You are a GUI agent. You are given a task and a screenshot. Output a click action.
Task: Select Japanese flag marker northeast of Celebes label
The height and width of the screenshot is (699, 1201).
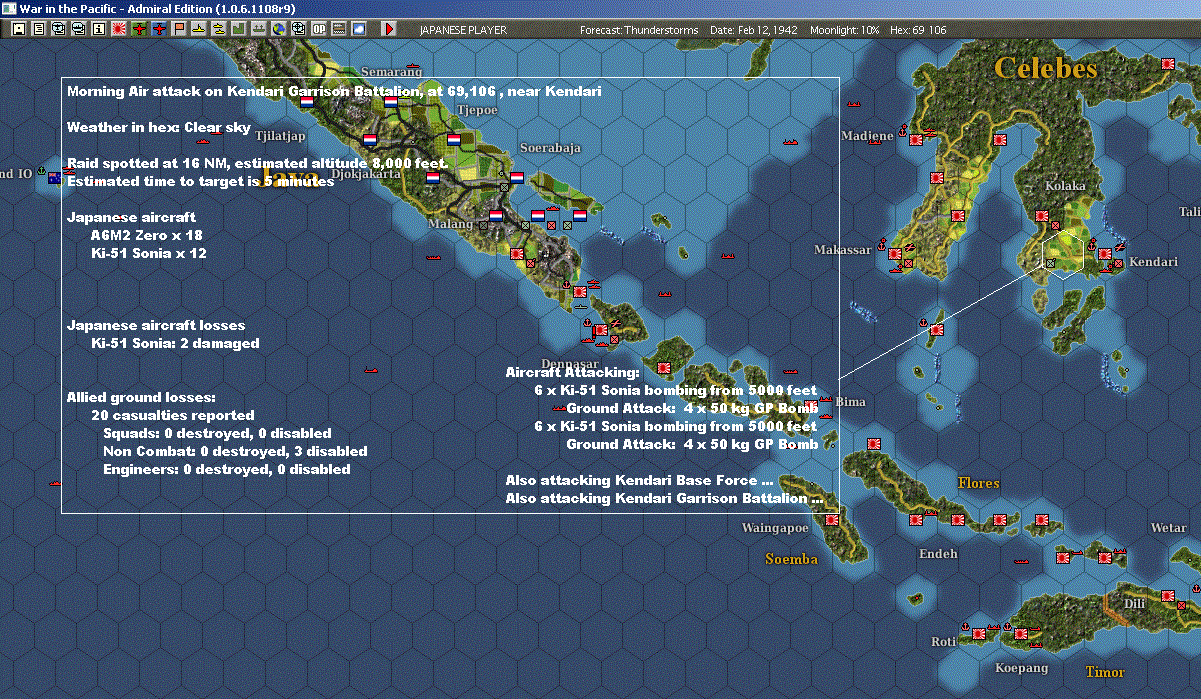click(x=1167, y=63)
